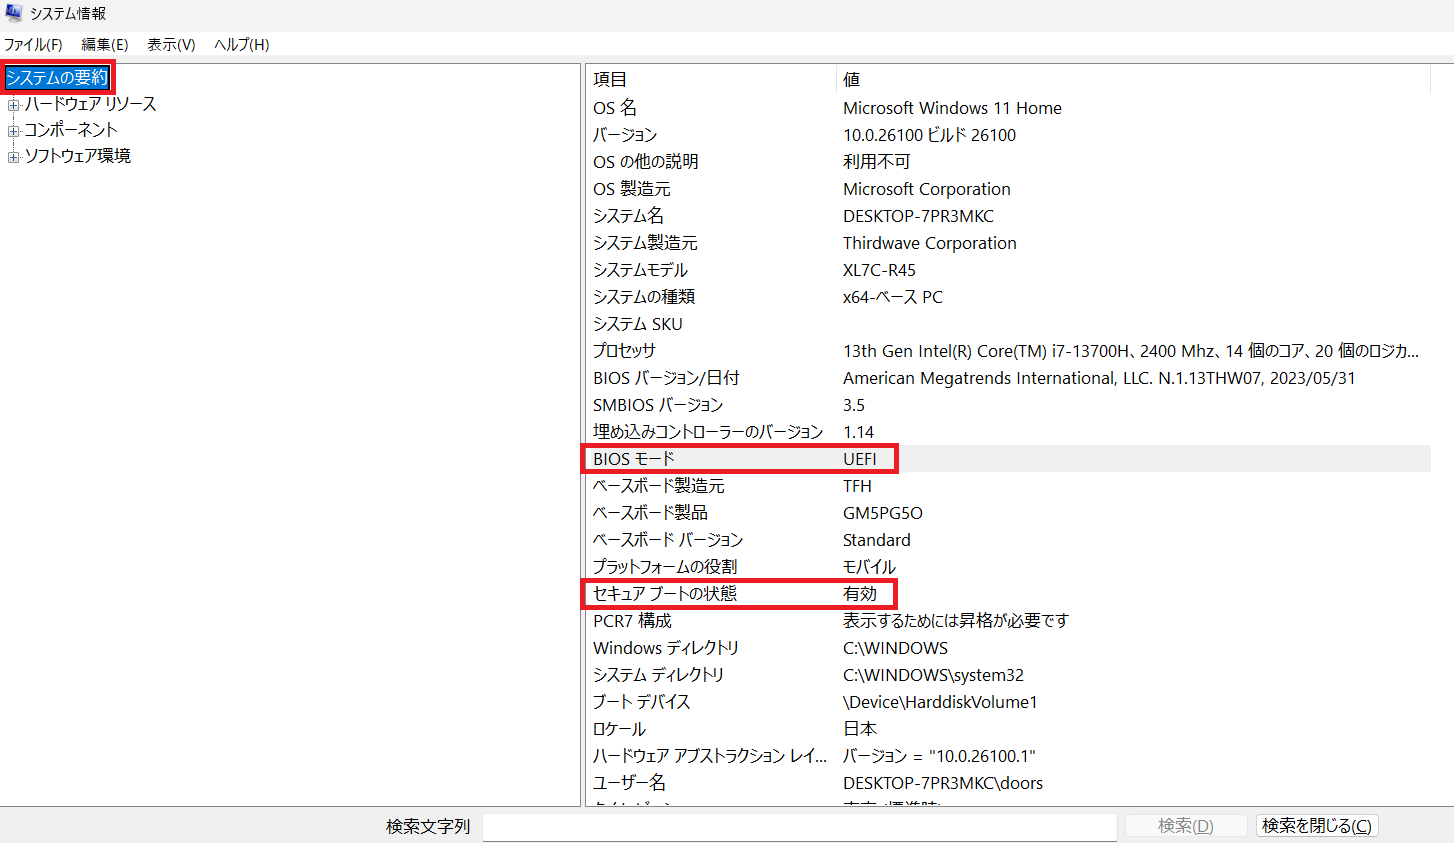Expand the コンポーネント tree node

coord(14,131)
